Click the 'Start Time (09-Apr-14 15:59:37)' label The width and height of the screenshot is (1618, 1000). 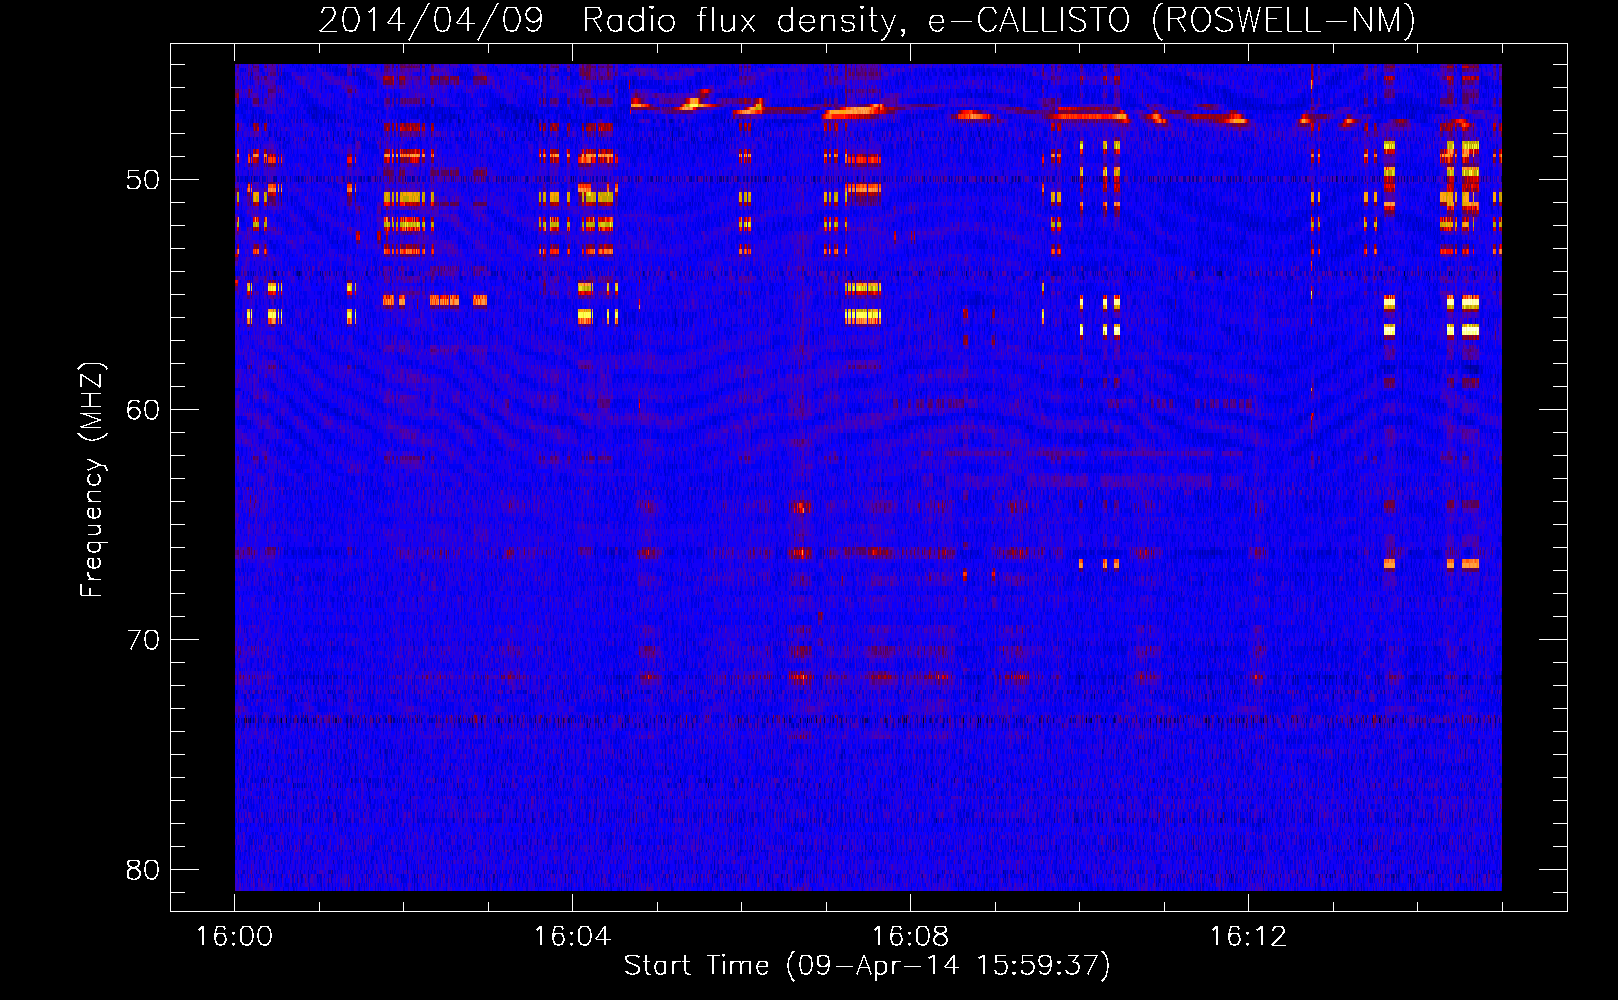click(x=867, y=965)
